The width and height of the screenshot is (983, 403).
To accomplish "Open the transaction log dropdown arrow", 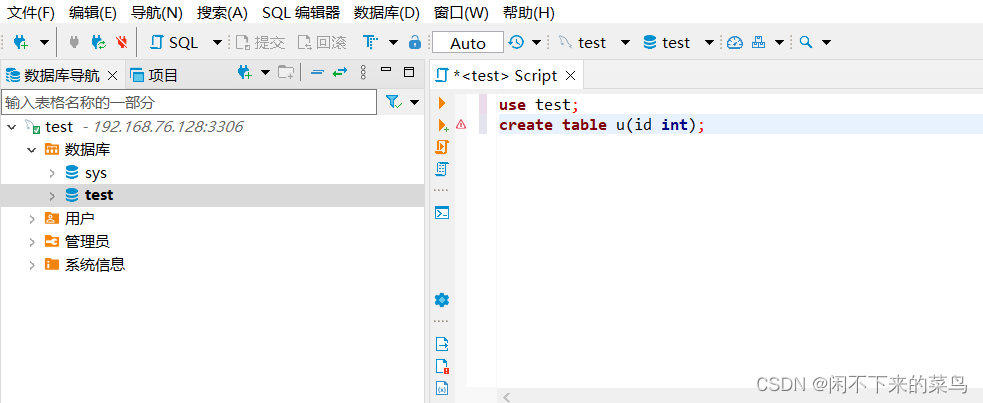I will [537, 43].
